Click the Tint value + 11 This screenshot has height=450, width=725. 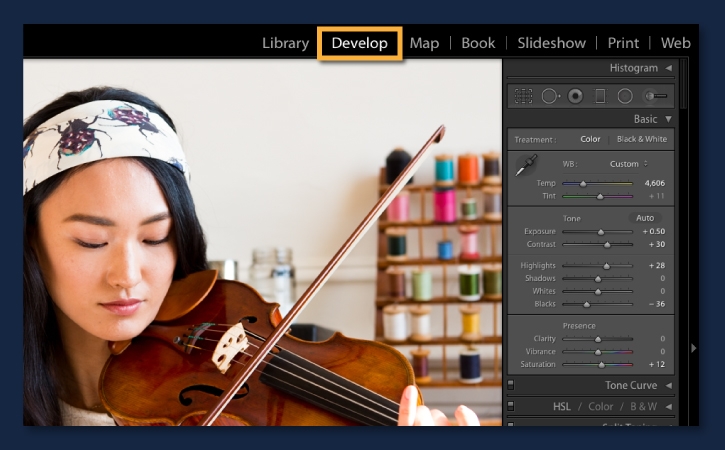(657, 196)
